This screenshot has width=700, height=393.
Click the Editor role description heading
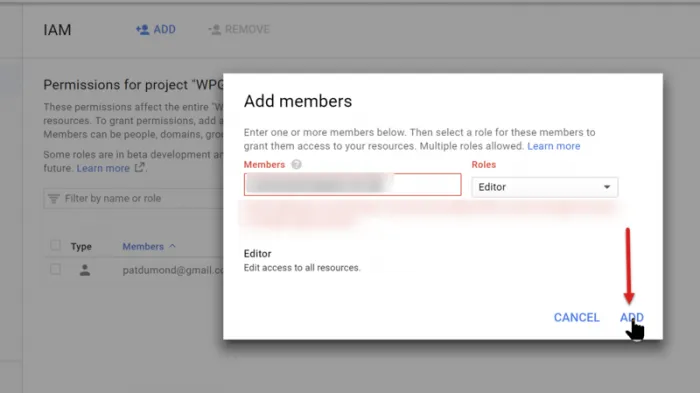258,254
